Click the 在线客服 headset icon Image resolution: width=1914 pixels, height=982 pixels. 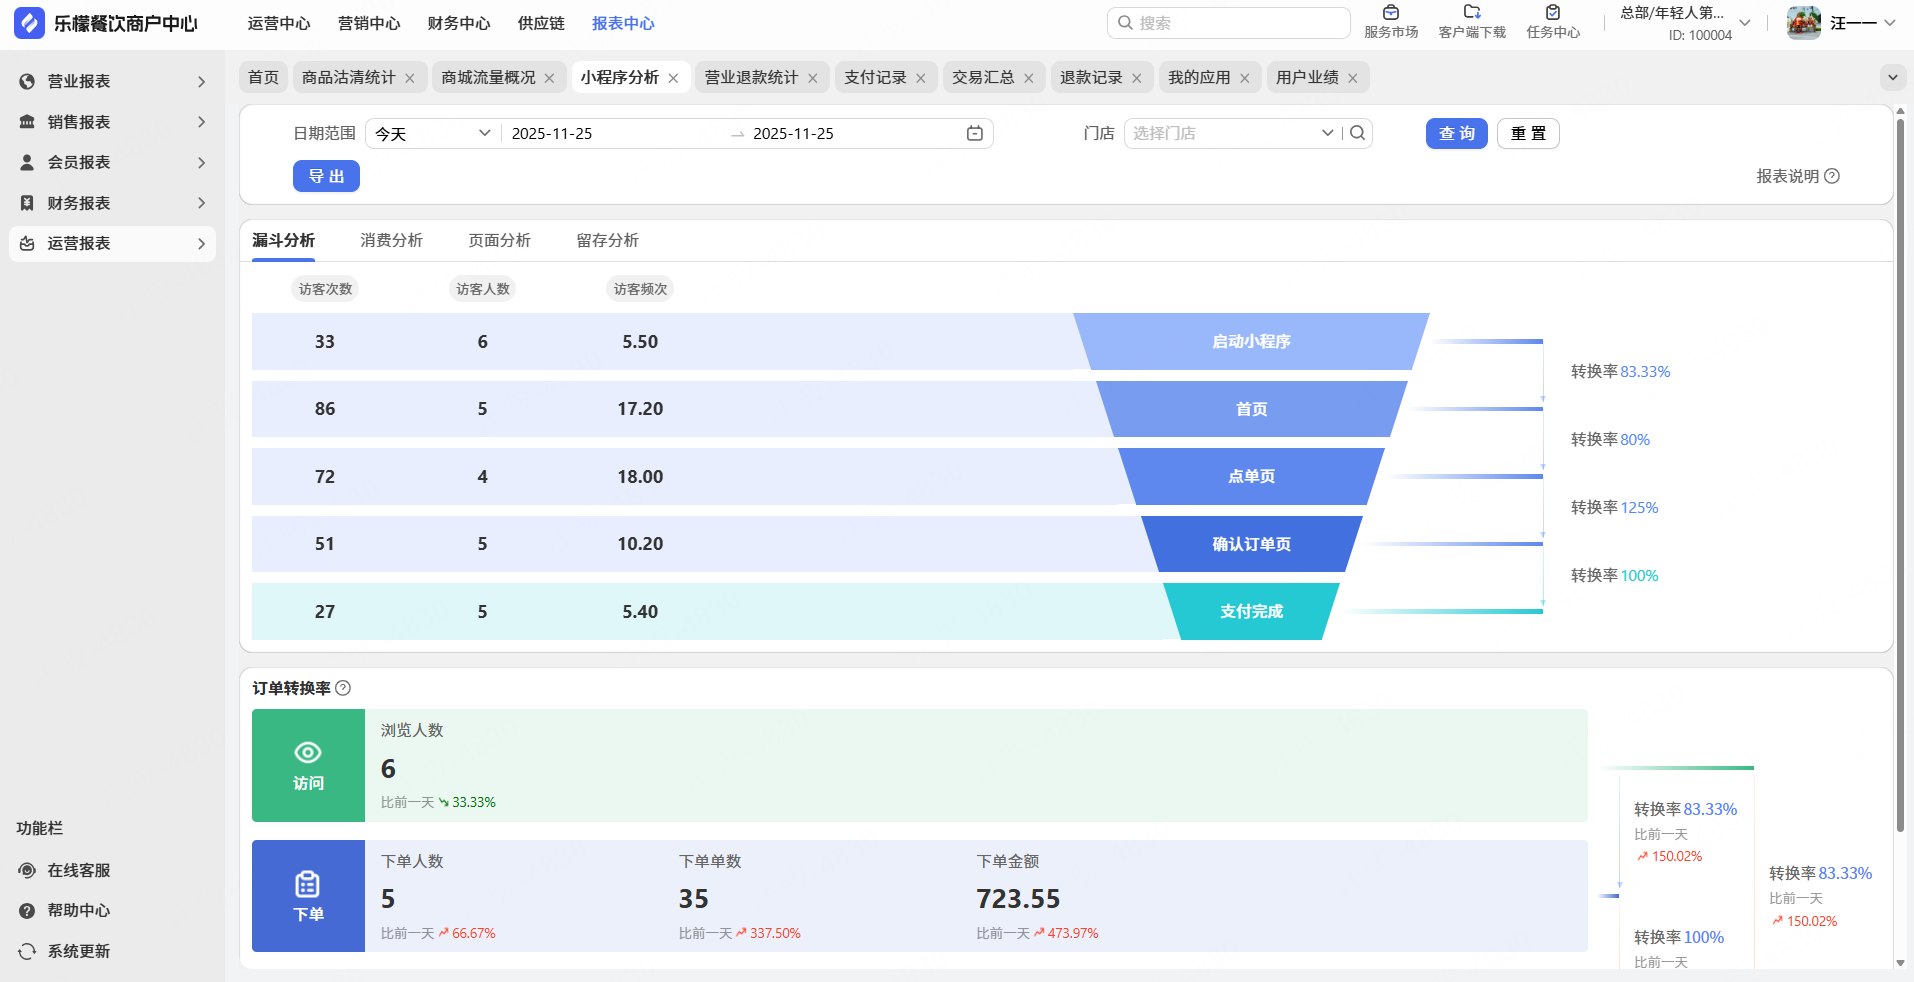27,871
